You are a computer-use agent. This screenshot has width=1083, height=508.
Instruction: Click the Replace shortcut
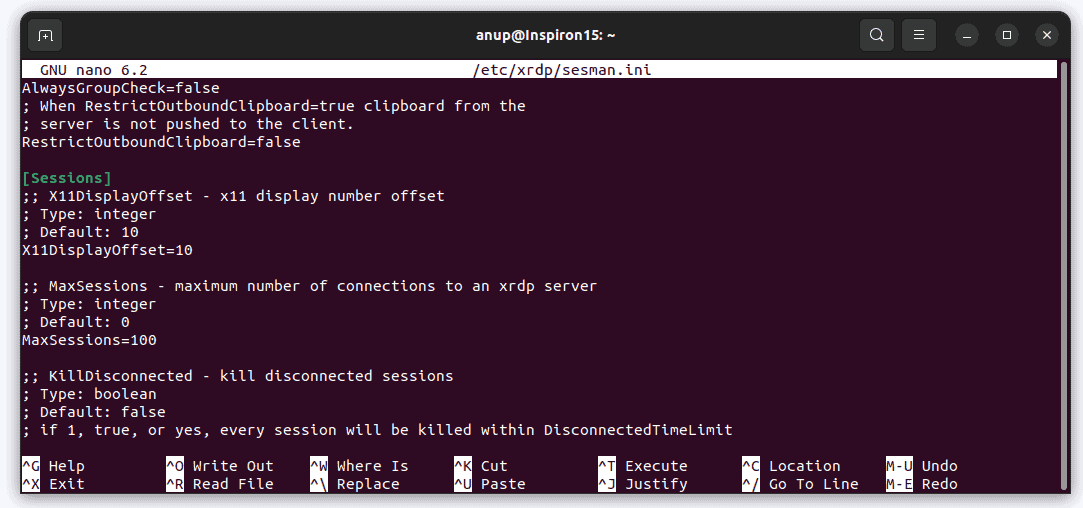(x=367, y=484)
